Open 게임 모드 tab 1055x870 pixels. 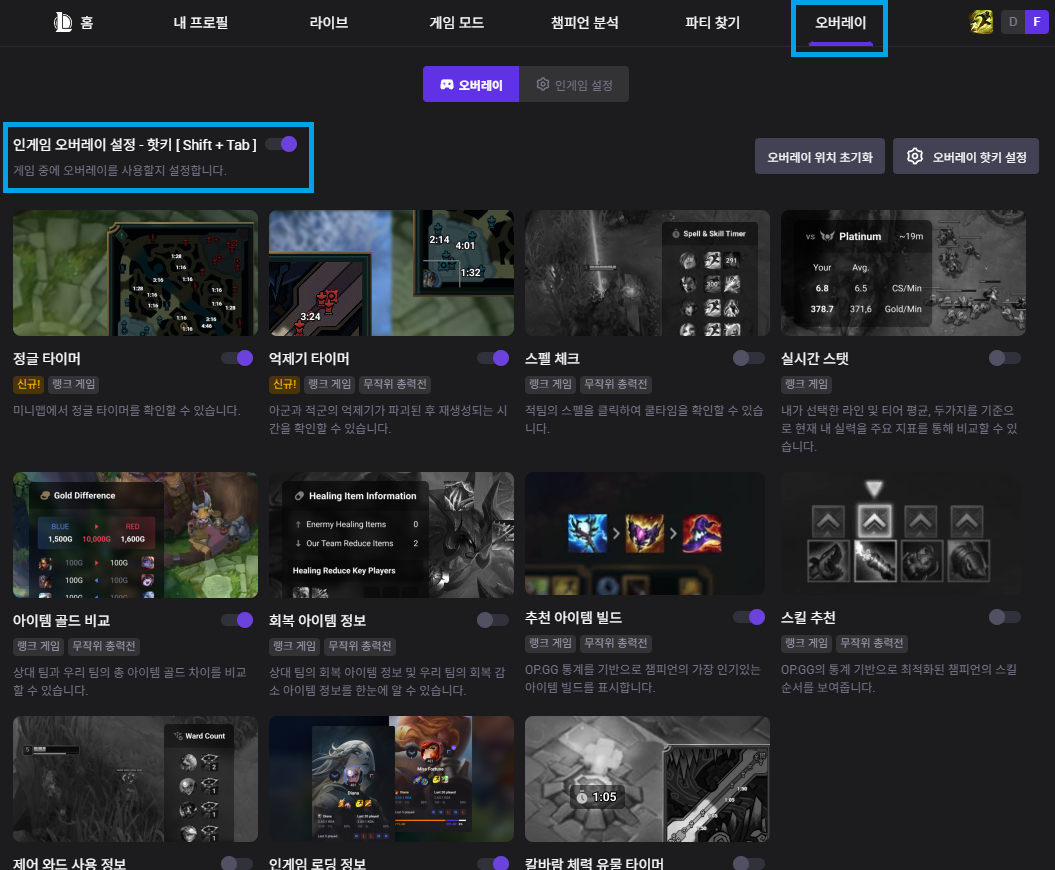(457, 23)
